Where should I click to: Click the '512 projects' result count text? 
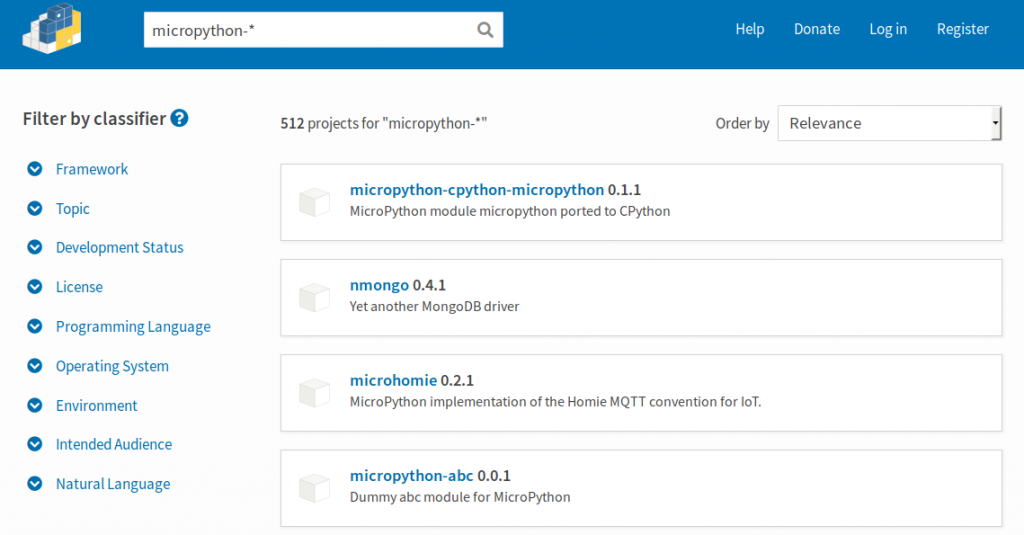383,123
